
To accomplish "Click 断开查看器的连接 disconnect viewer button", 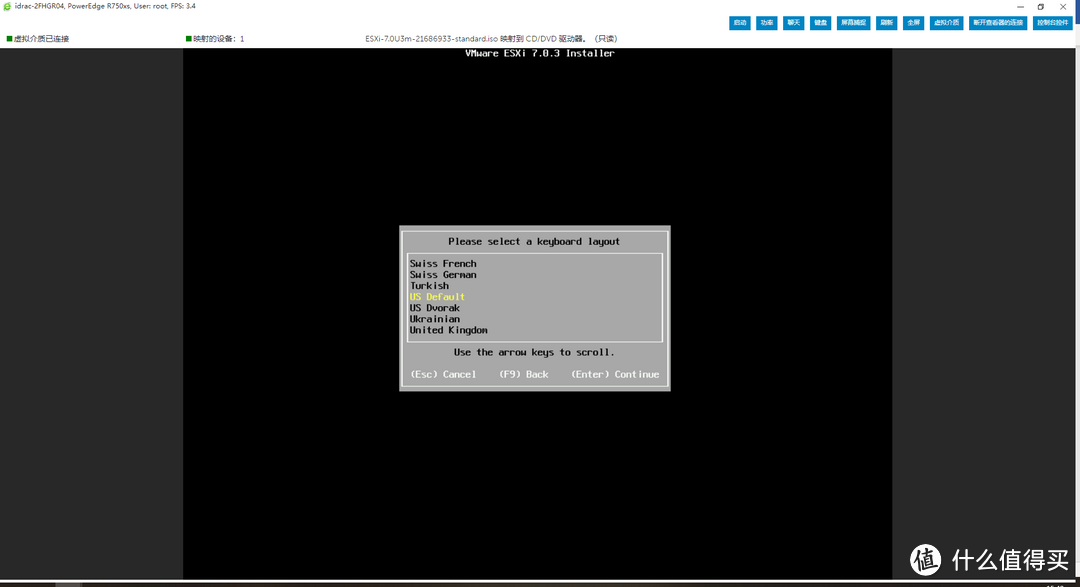I will pos(998,23).
